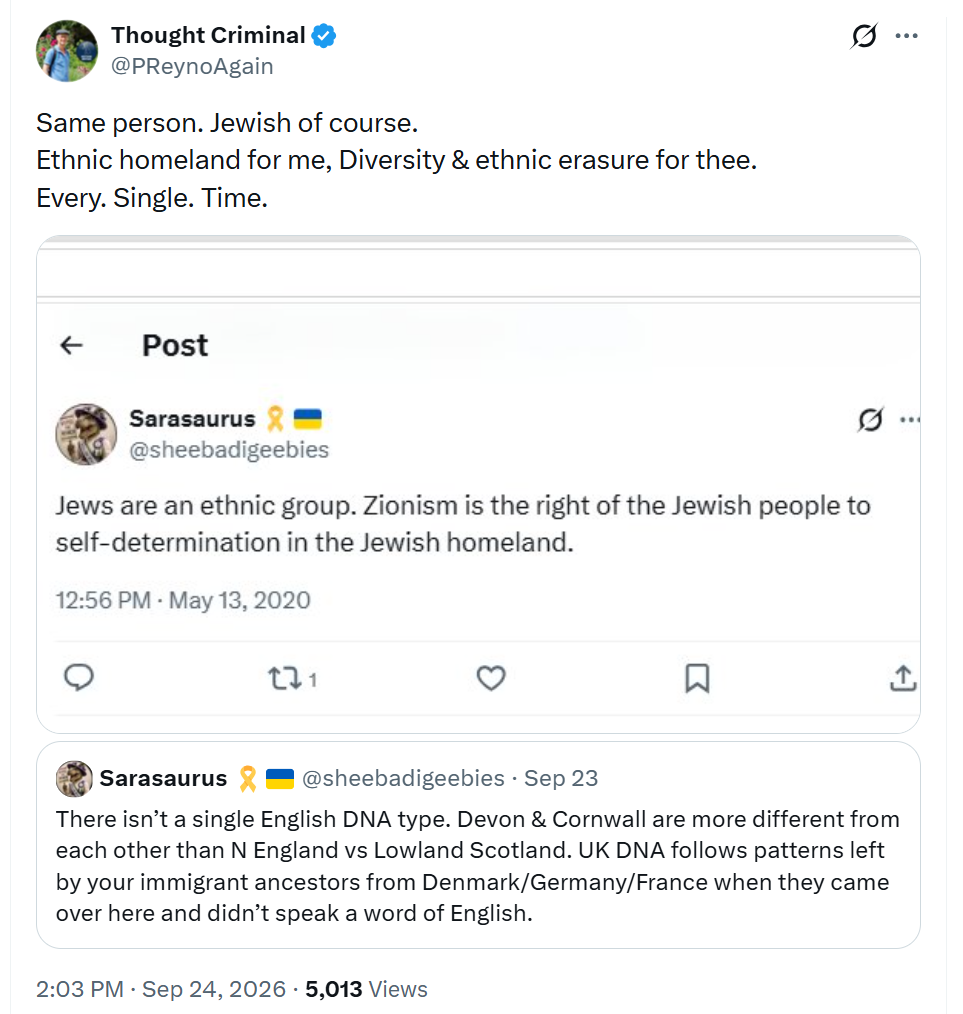The width and height of the screenshot is (963, 1014).
Task: Open the three-dot menu on the main post
Action: (907, 36)
